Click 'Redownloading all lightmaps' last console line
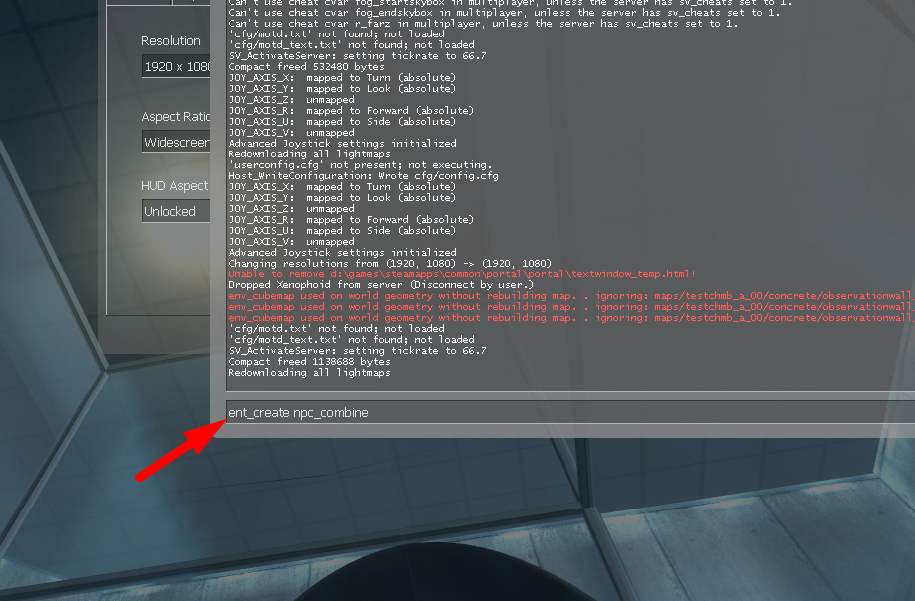Image resolution: width=915 pixels, height=601 pixels. coord(309,373)
